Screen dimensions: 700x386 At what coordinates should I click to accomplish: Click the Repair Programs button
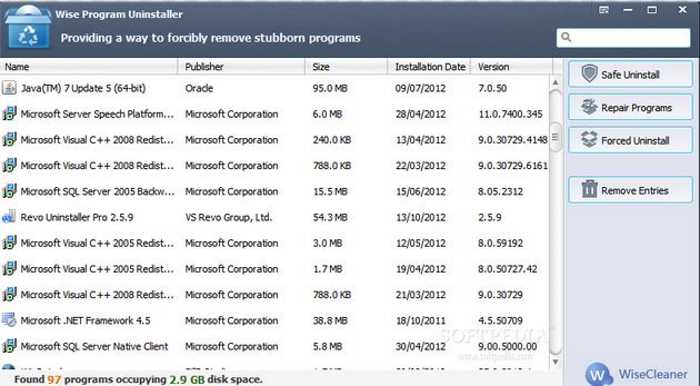(x=630, y=108)
